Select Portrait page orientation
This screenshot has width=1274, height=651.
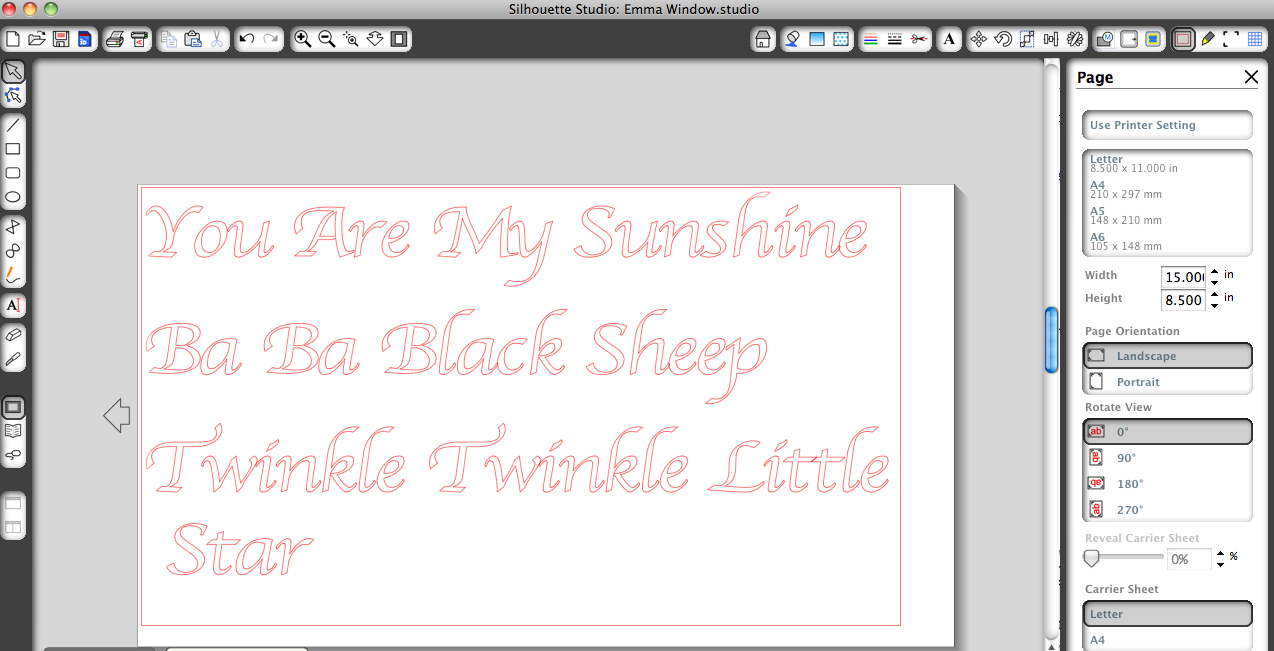pyautogui.click(x=1167, y=382)
